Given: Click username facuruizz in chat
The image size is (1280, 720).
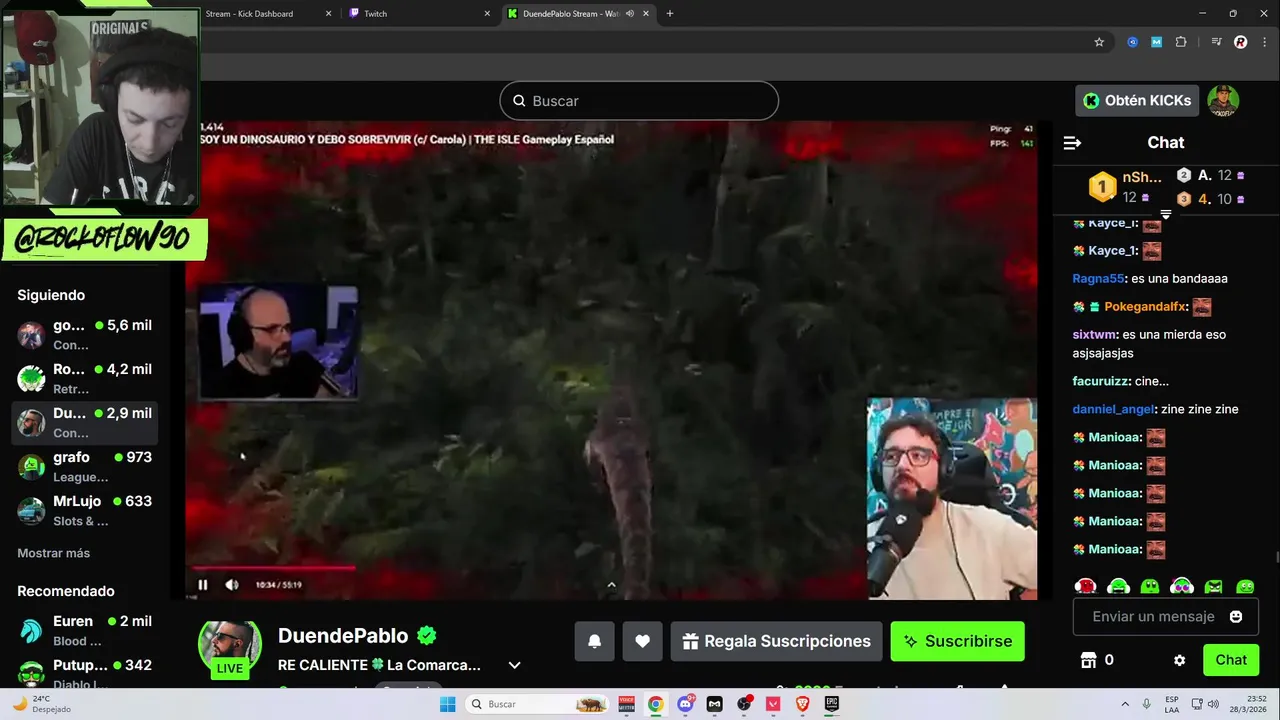Looking at the screenshot, I should pos(1101,381).
